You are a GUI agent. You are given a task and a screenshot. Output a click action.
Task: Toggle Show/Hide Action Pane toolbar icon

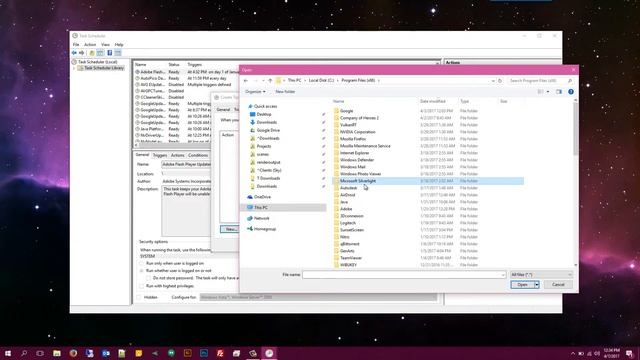(x=118, y=53)
